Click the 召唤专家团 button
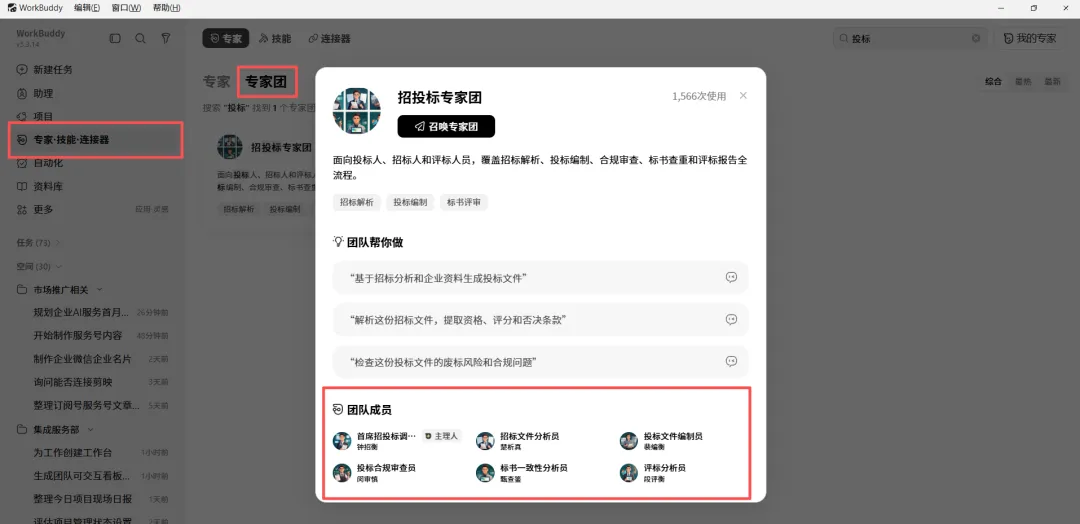Viewport: 1080px width, 524px height. [x=446, y=127]
